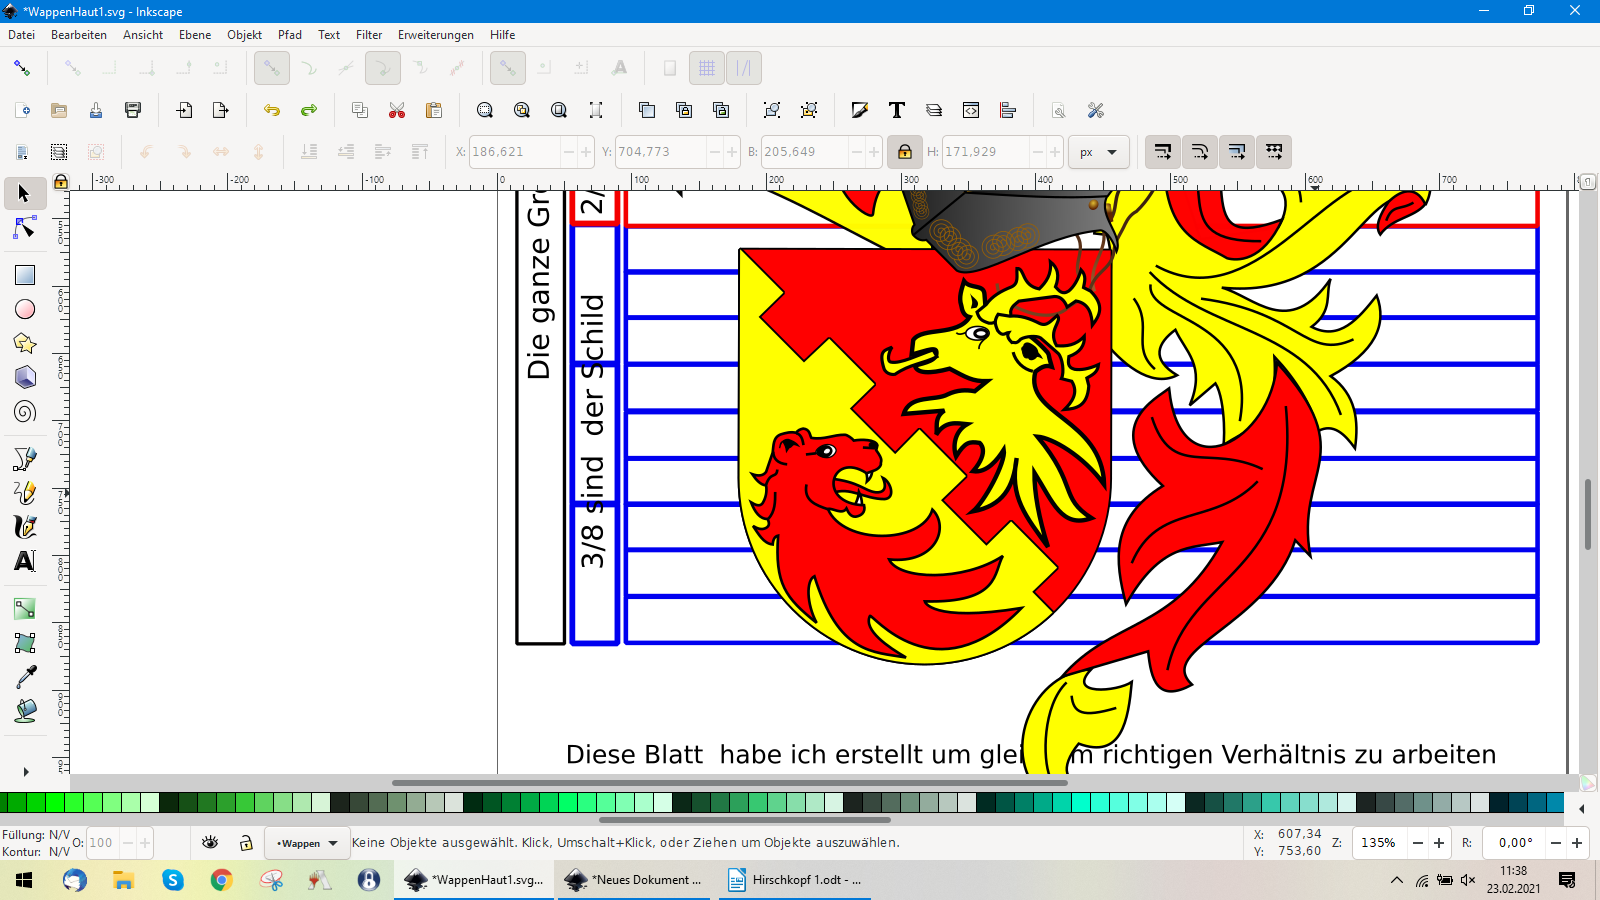Activate the Star and polygon tool
This screenshot has width=1600, height=900.
[x=25, y=343]
